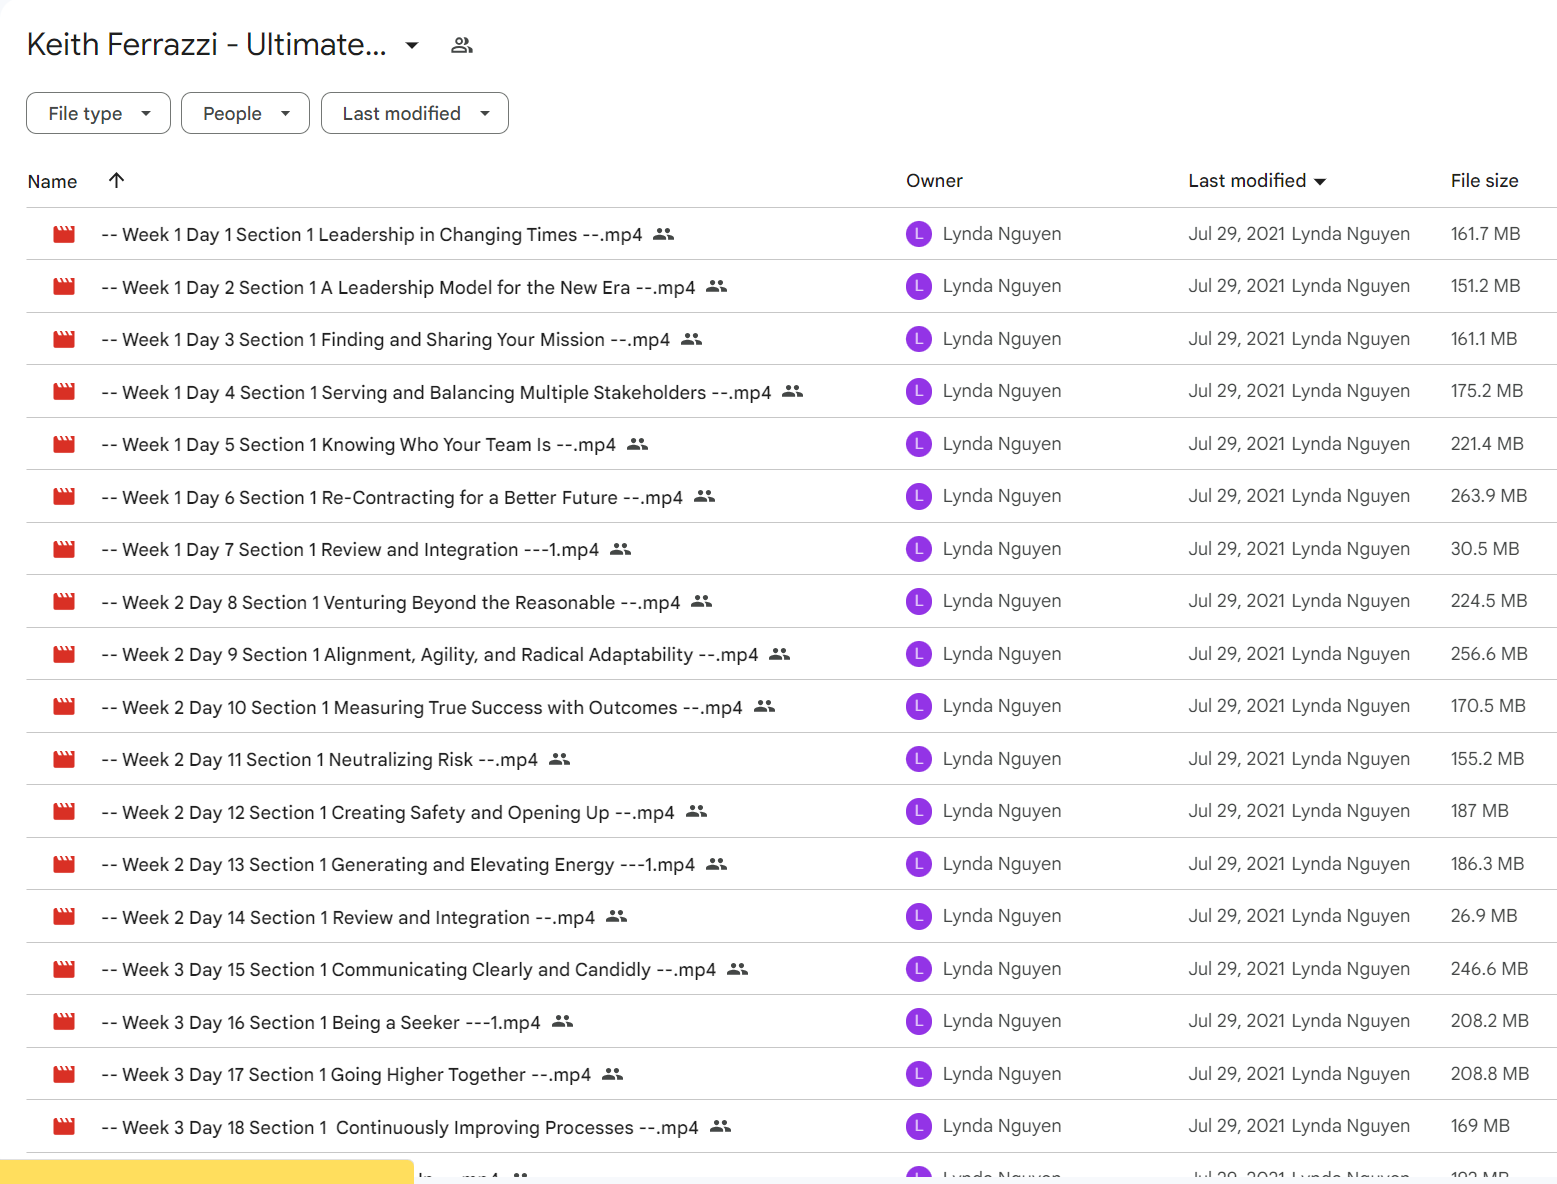Click the 161.7 MB file size cell
1557x1184 pixels.
coord(1485,234)
